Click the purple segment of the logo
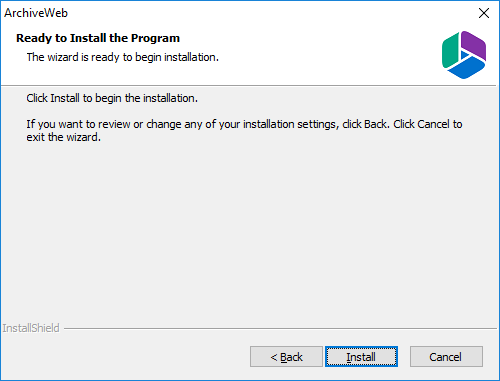The image size is (500, 381). (474, 44)
